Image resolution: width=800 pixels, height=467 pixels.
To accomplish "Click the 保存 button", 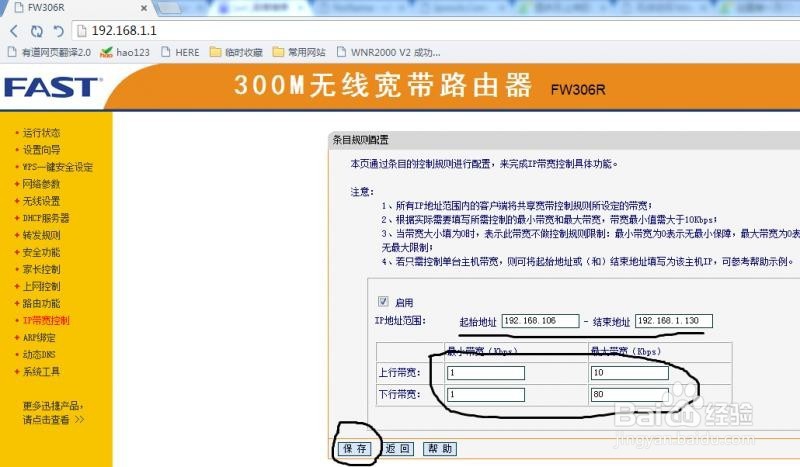I will tap(355, 449).
